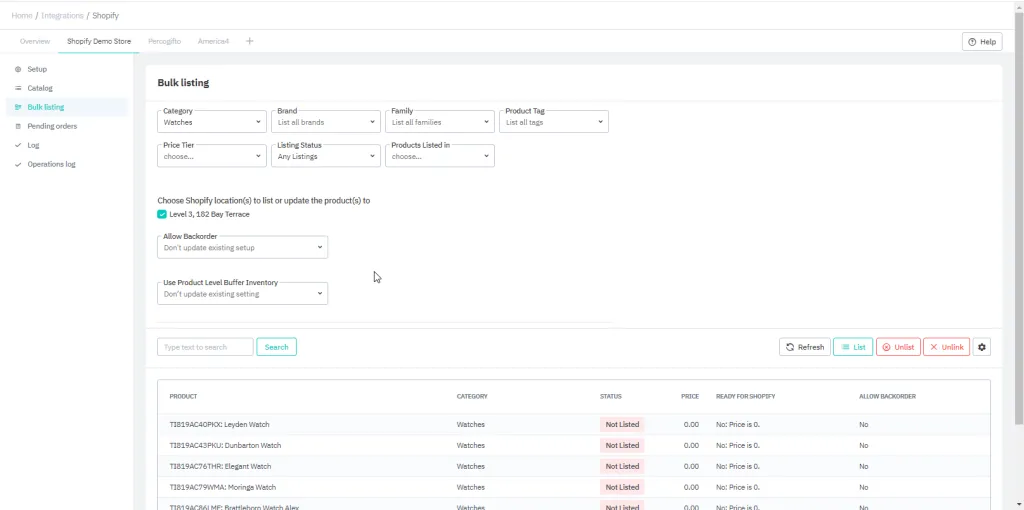1024x510 pixels.
Task: Click the Setup globe icon in sidebar
Action: coord(18,69)
